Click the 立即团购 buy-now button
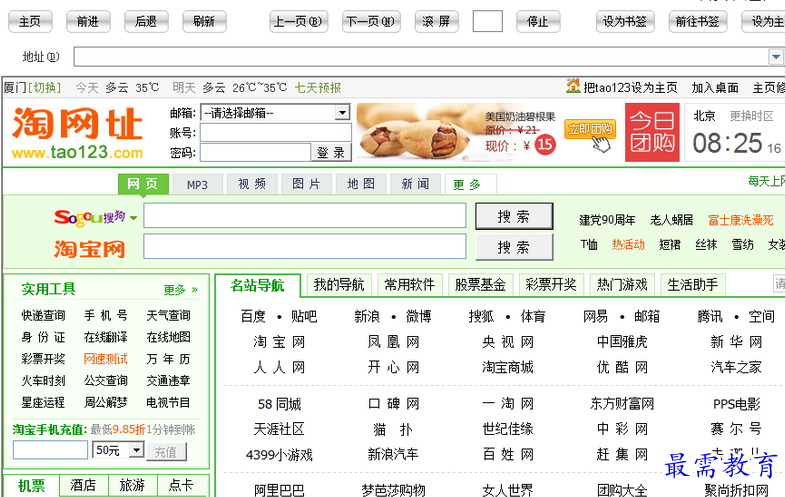786x497 pixels. point(590,129)
